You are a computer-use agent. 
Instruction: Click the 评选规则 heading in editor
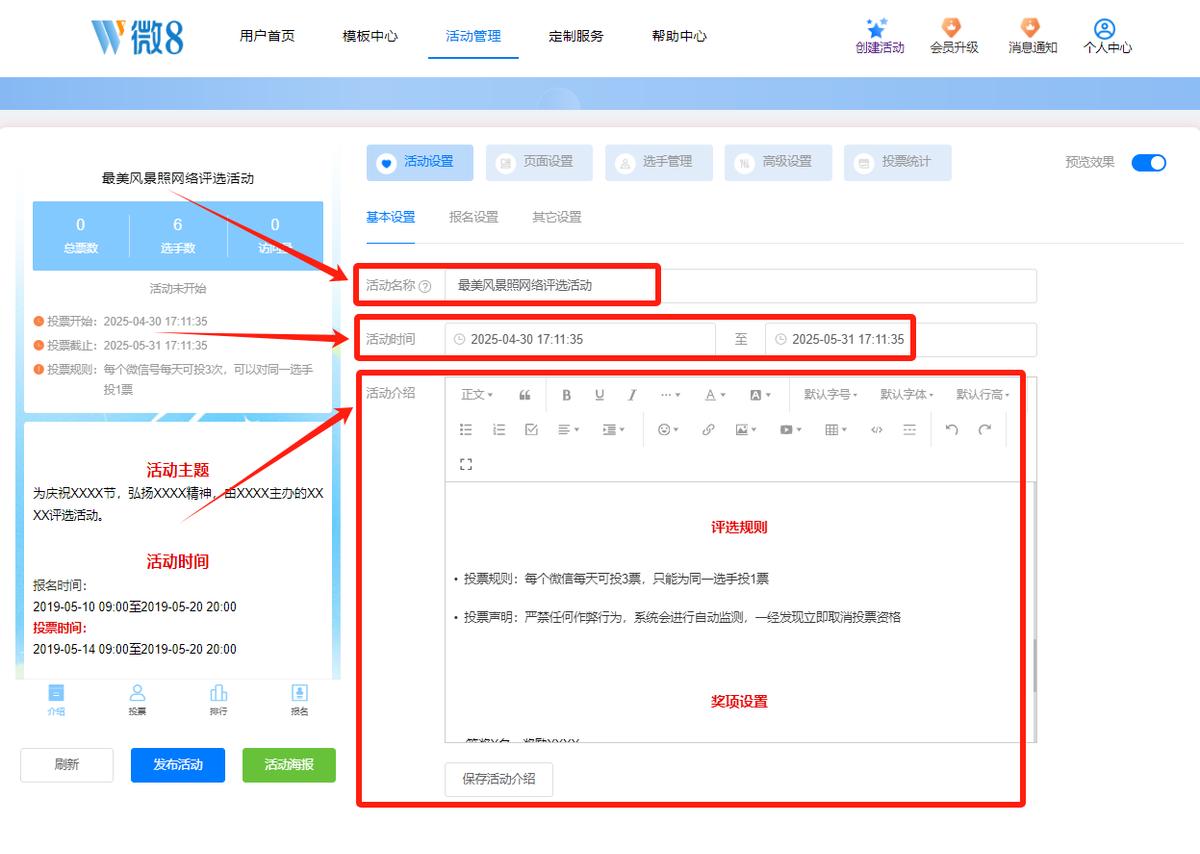[739, 527]
